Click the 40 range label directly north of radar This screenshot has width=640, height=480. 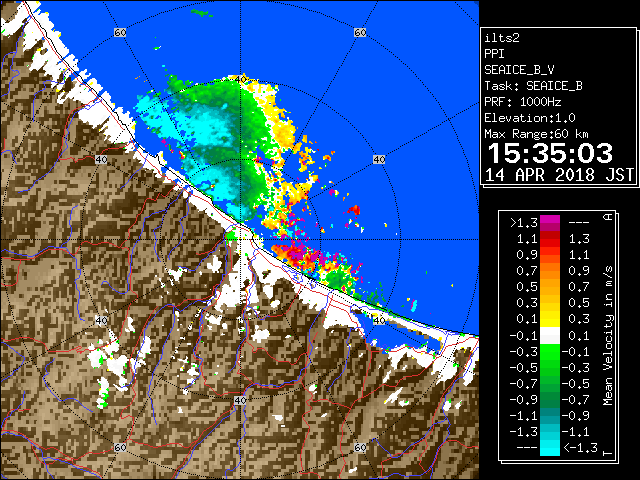point(240,79)
